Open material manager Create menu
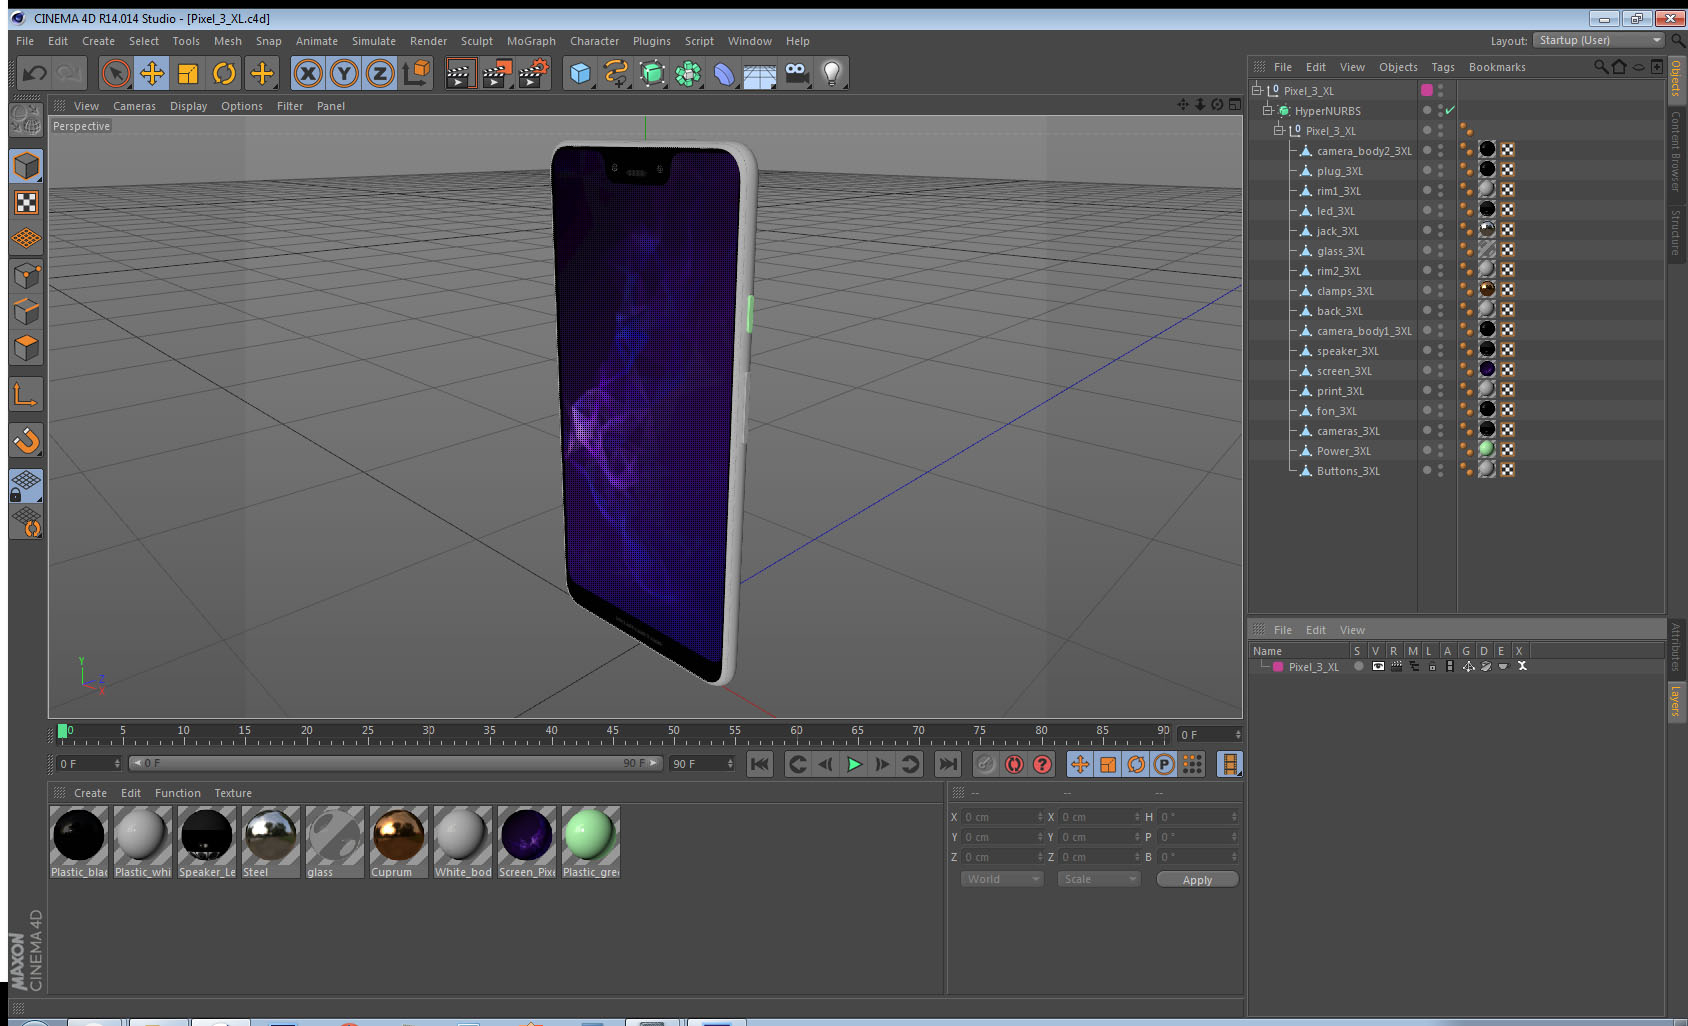 click(x=90, y=793)
